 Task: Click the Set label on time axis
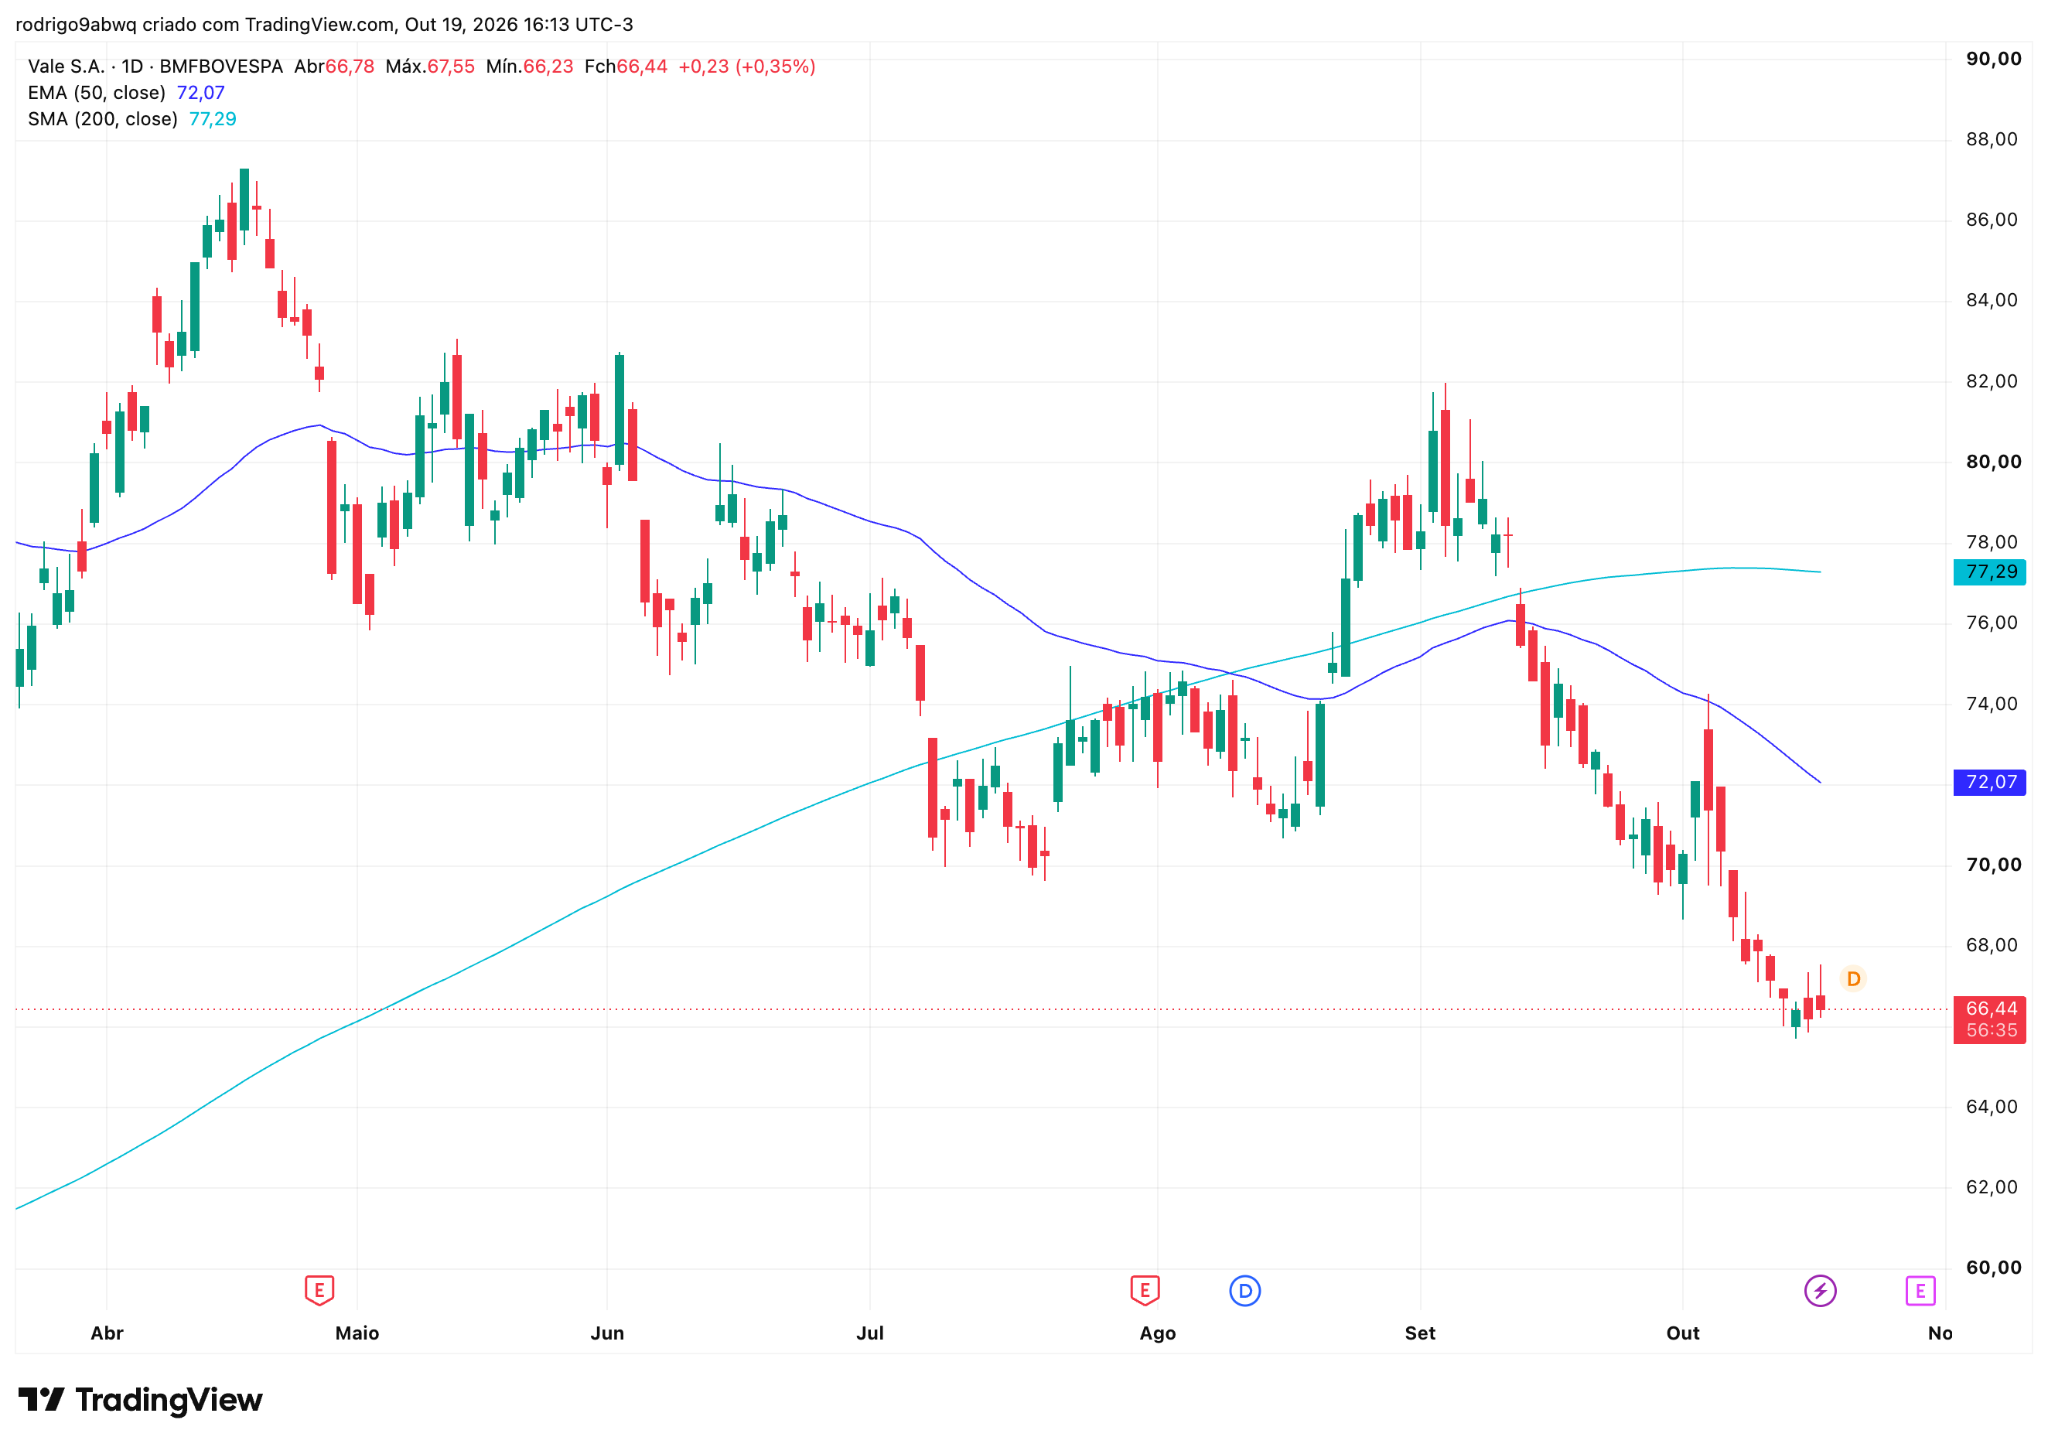pyautogui.click(x=1420, y=1333)
